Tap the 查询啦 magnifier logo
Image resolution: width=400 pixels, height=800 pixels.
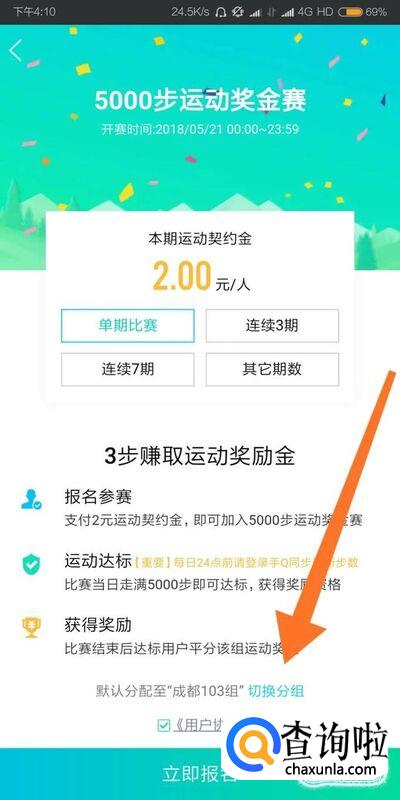point(252,748)
